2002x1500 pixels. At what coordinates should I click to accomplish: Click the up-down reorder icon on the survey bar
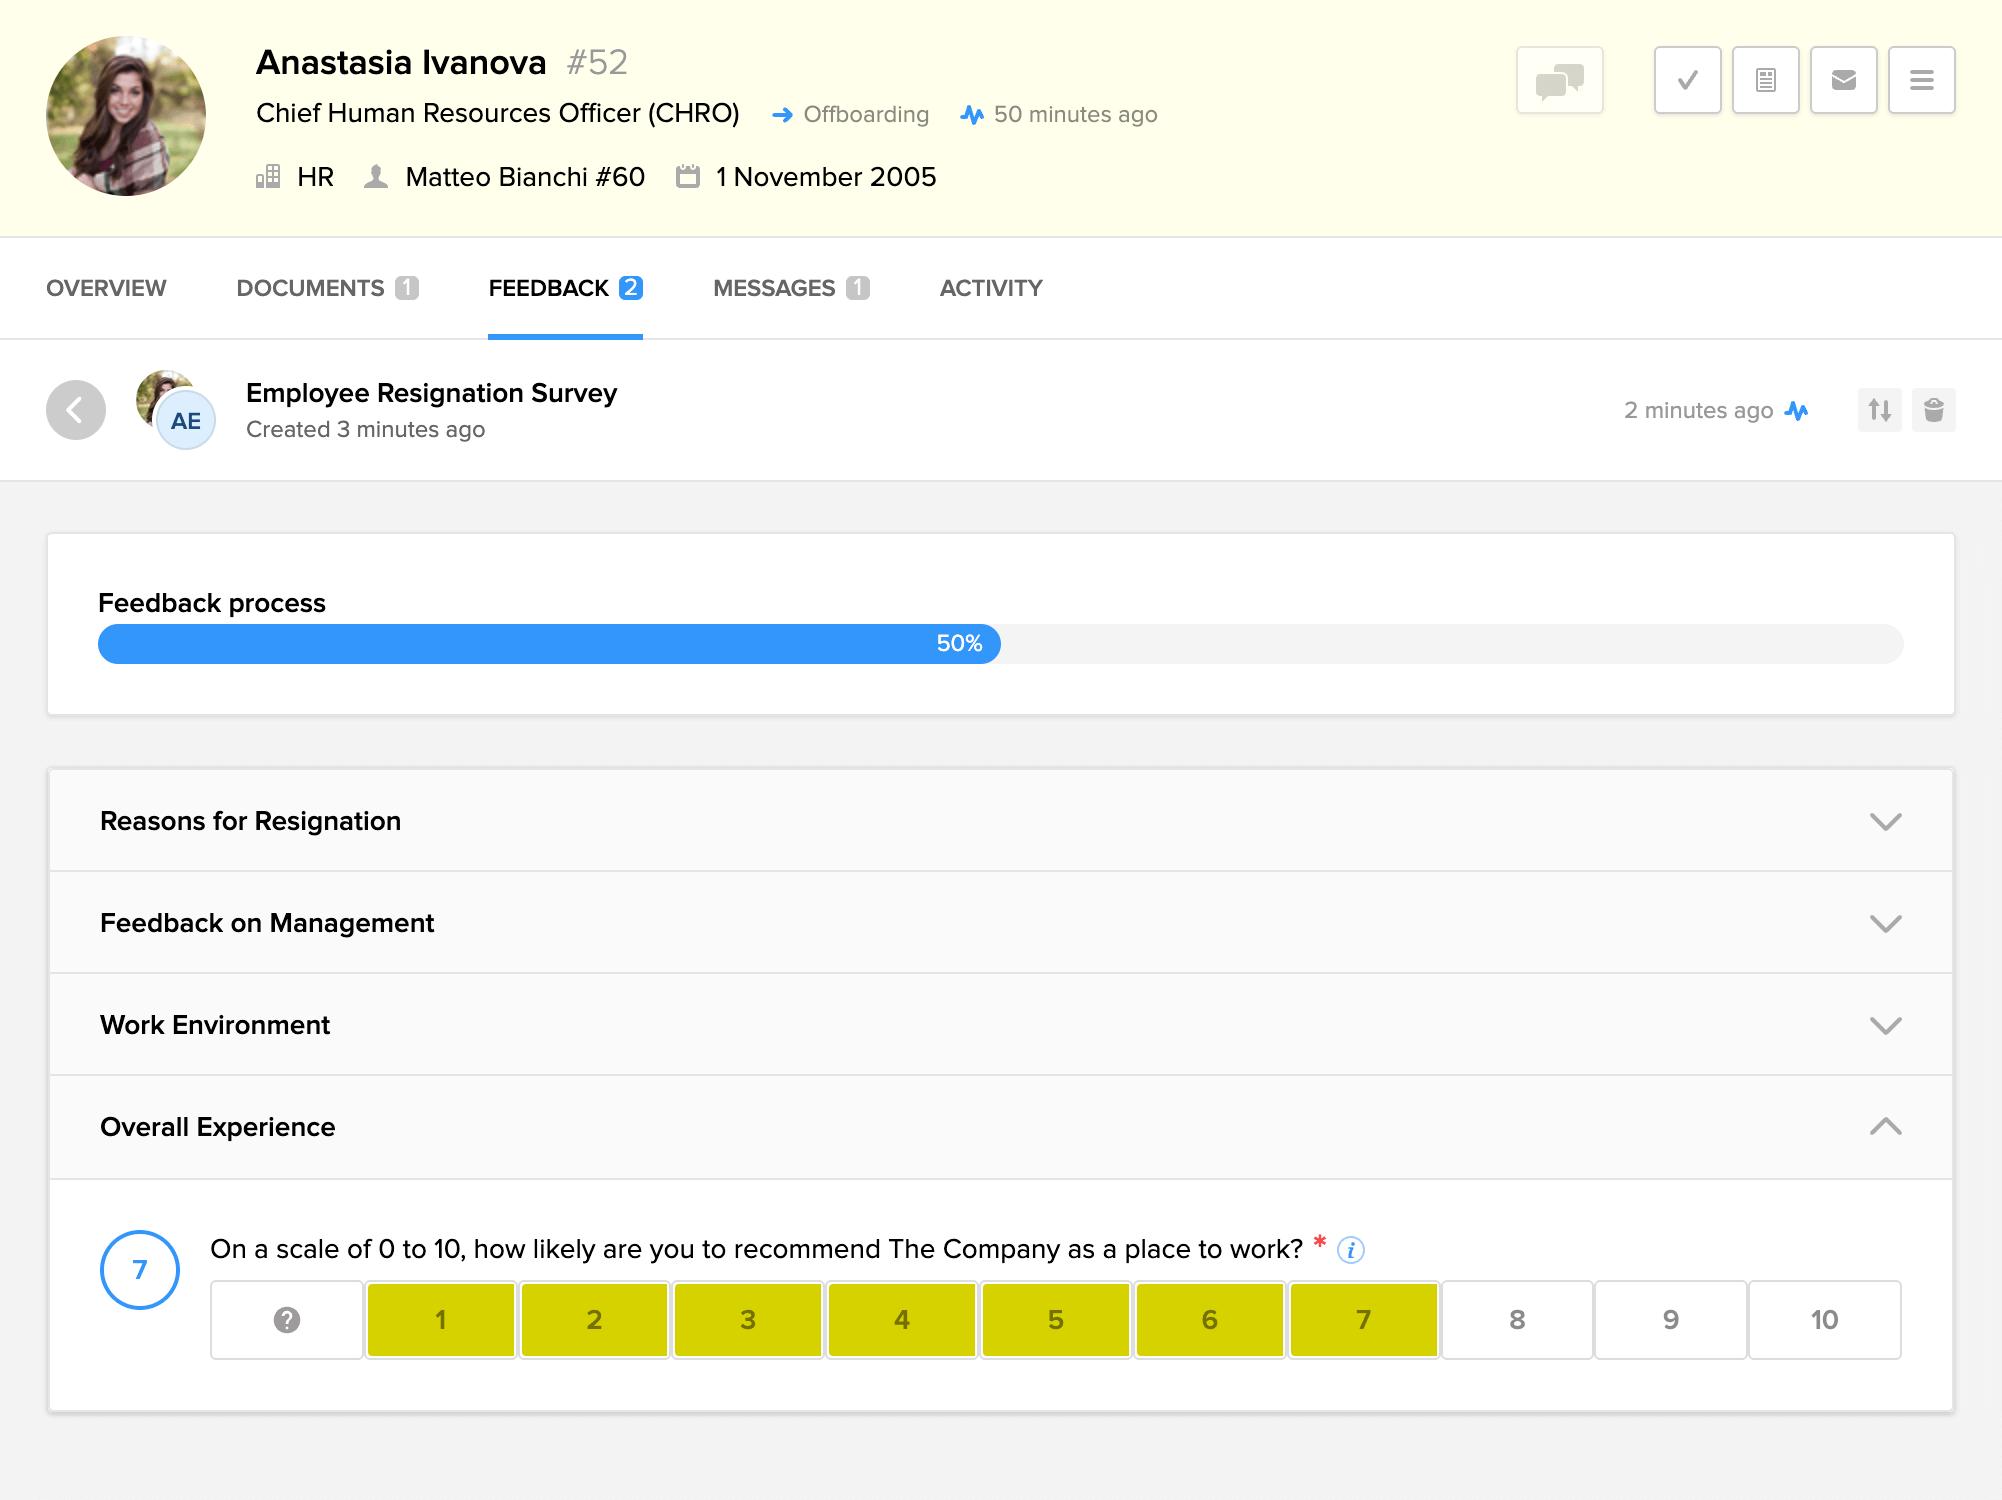pyautogui.click(x=1879, y=410)
